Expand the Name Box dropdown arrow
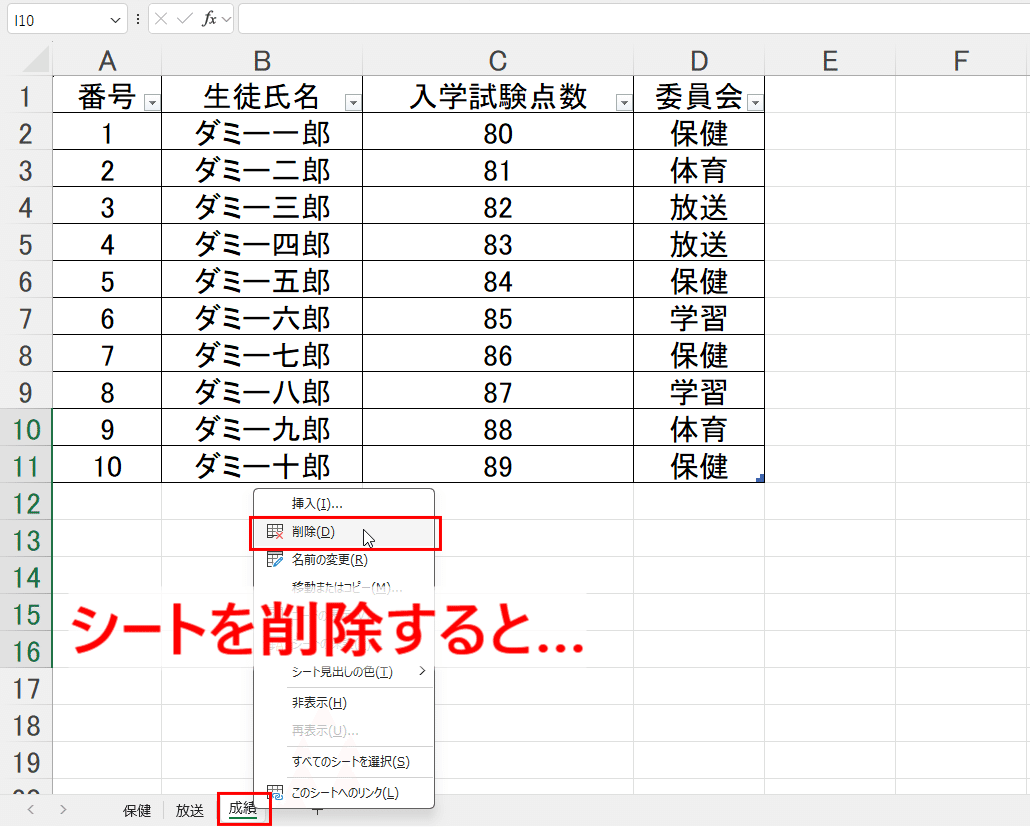1030x827 pixels. 115,20
